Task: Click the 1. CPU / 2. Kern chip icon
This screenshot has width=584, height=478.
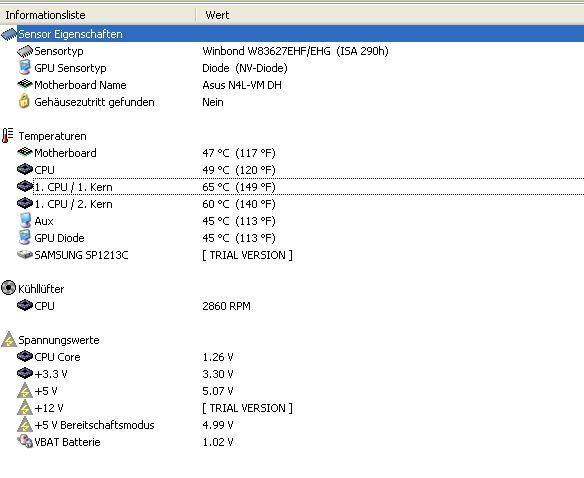Action: (25, 203)
